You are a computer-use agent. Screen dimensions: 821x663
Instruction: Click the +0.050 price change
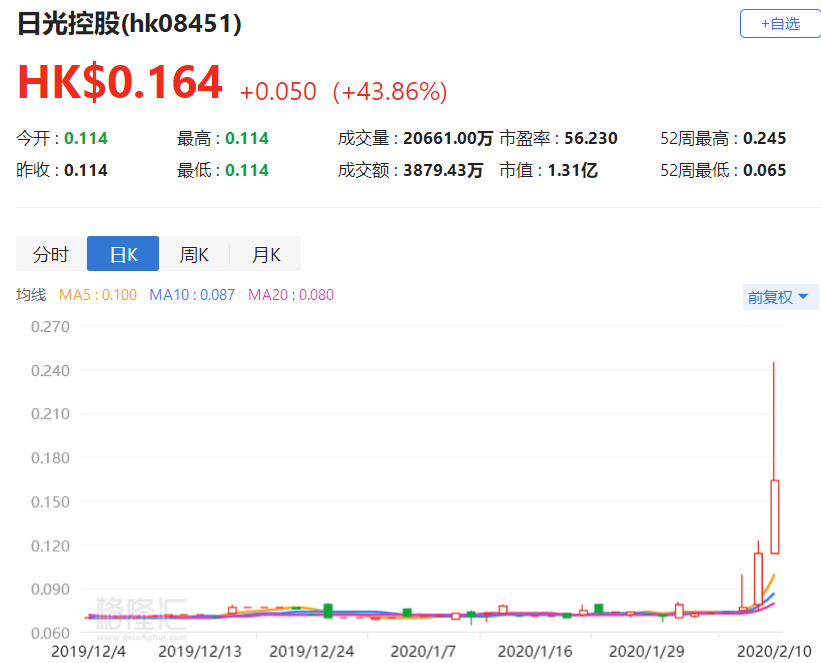point(278,92)
